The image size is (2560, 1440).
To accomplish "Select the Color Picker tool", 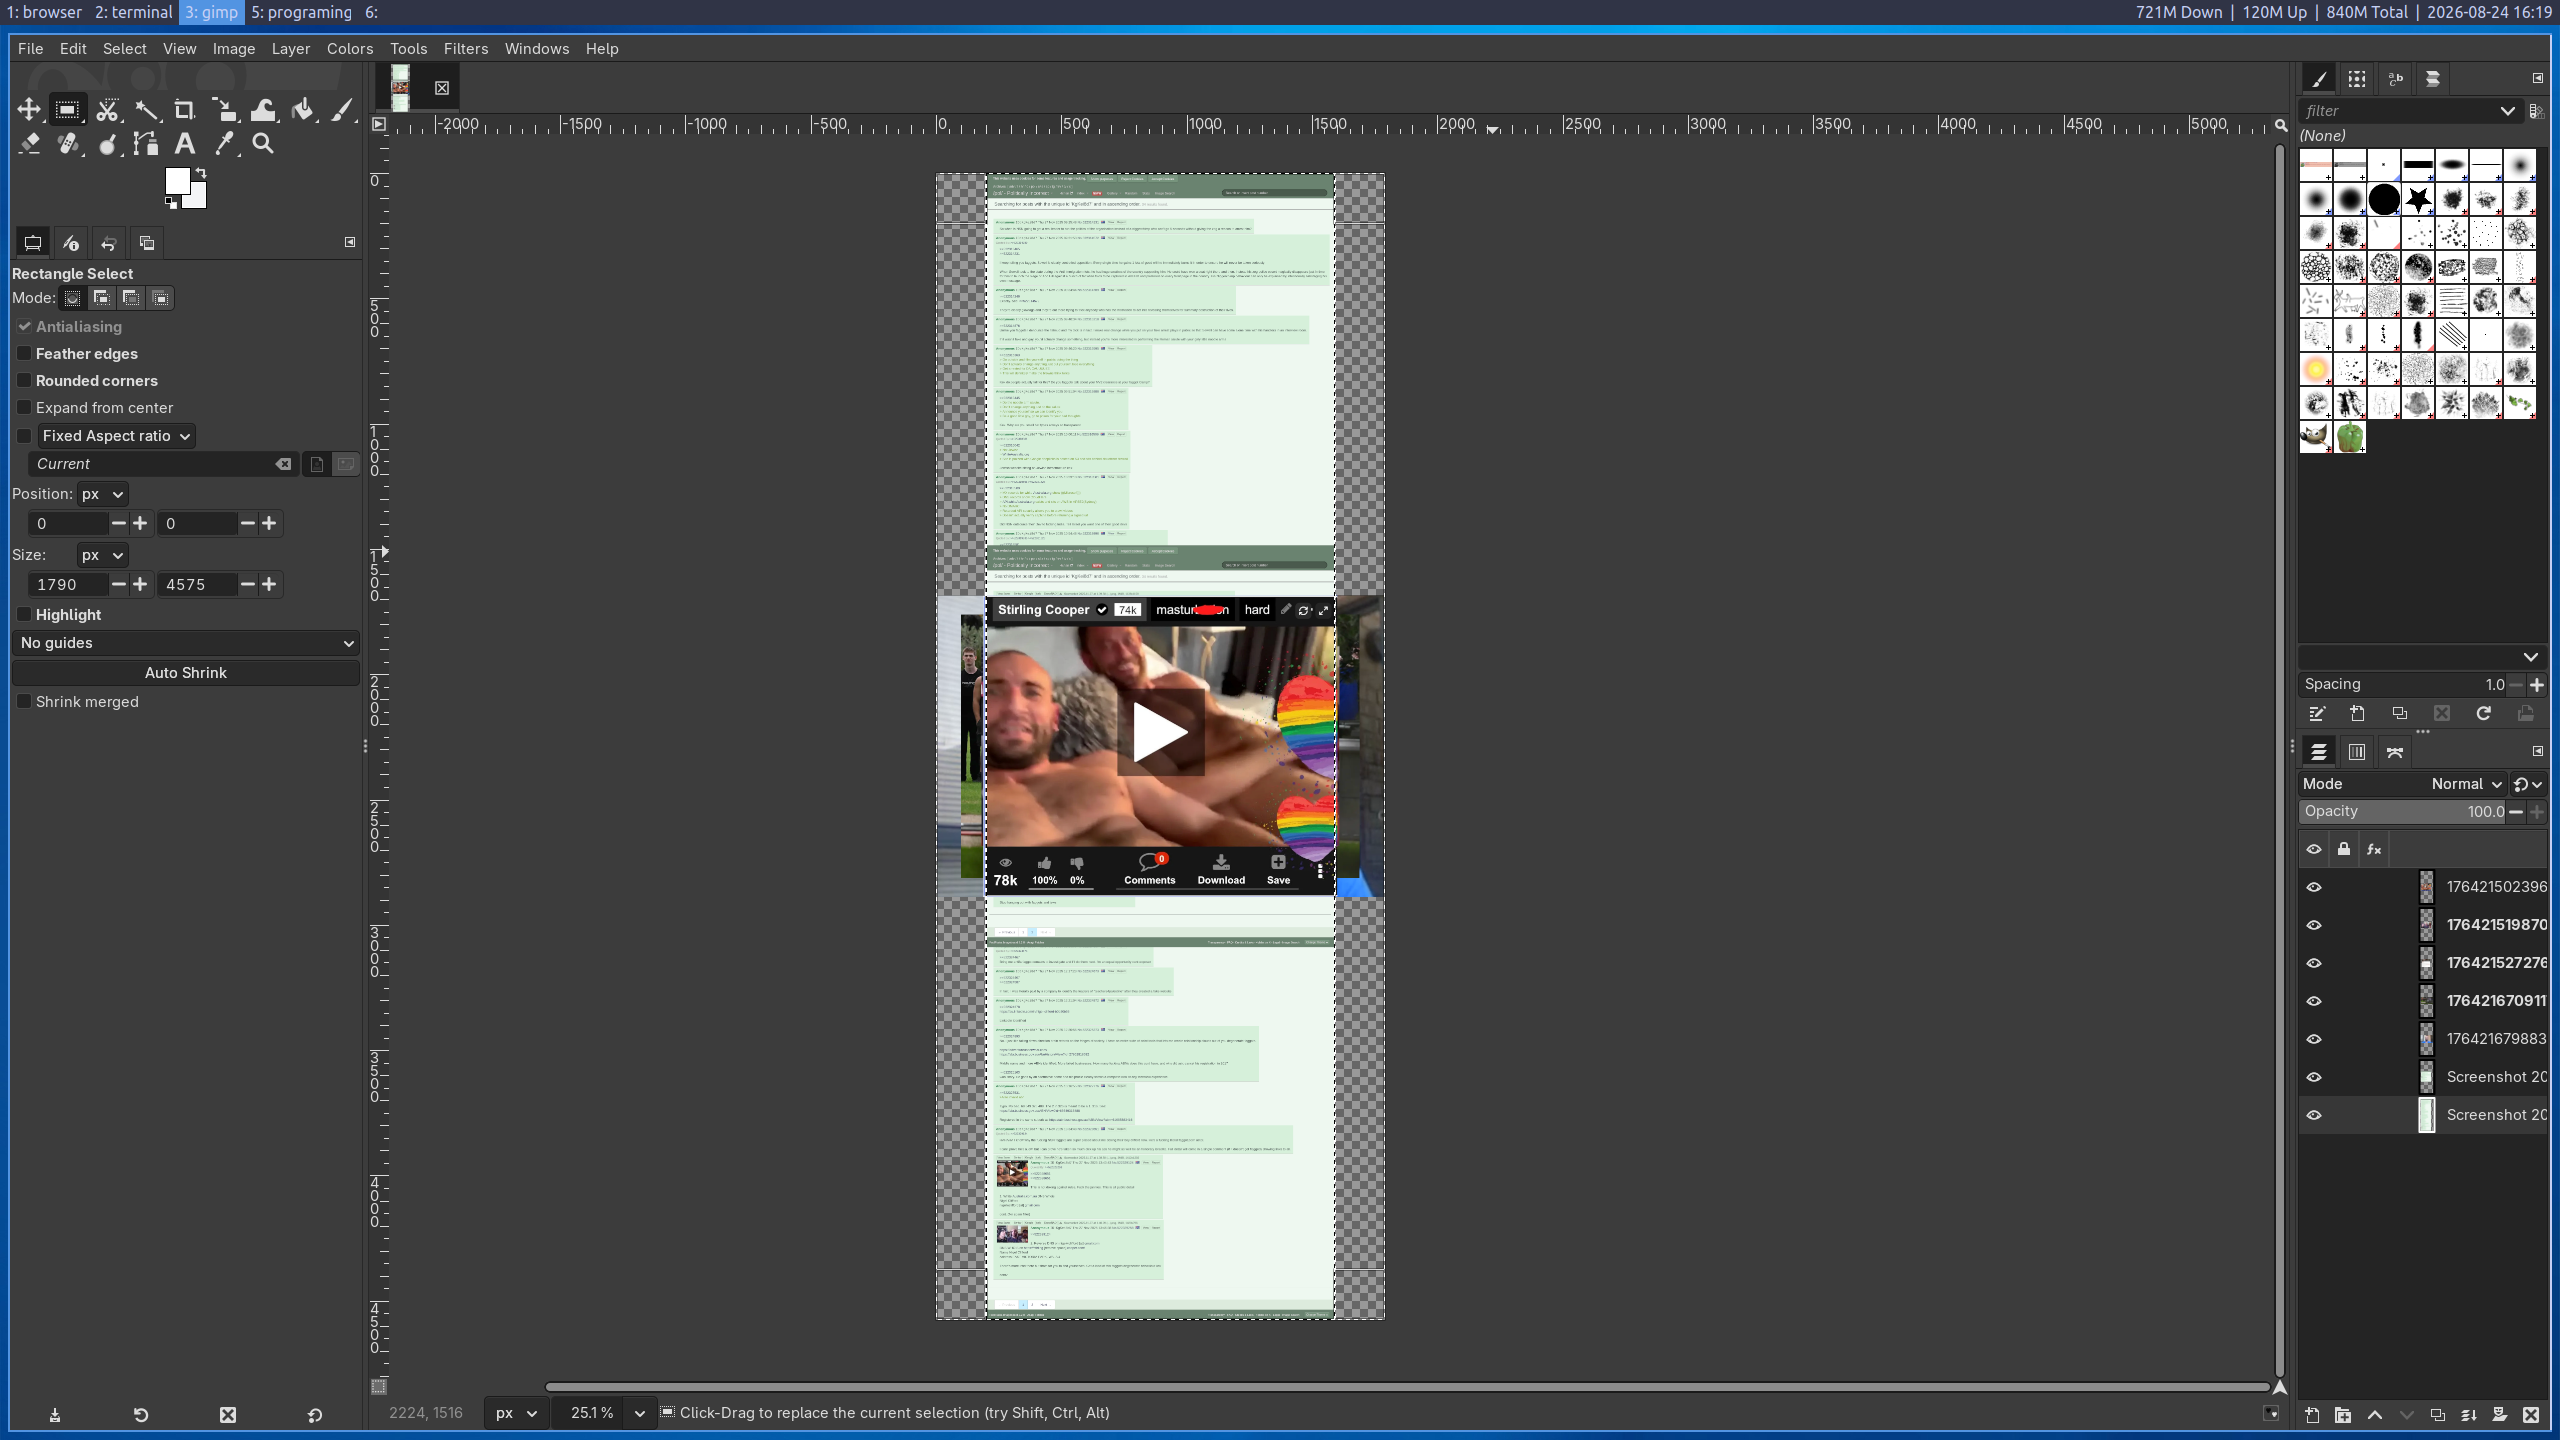I will (x=224, y=144).
